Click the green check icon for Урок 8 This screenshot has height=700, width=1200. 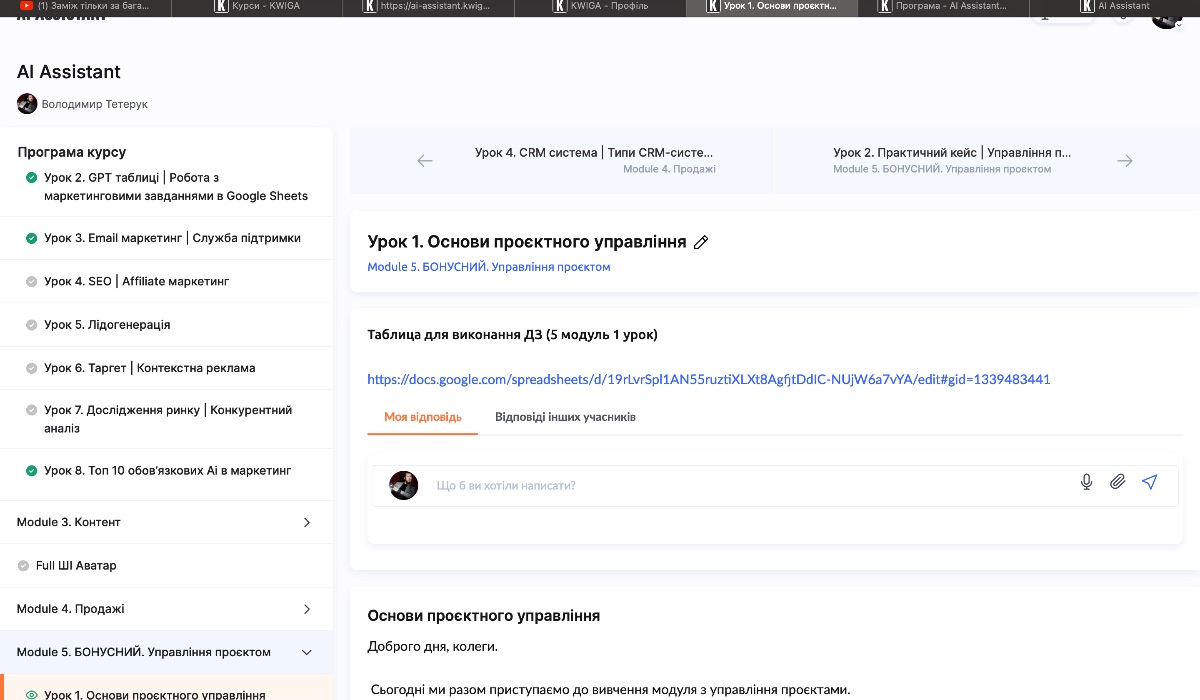32,471
